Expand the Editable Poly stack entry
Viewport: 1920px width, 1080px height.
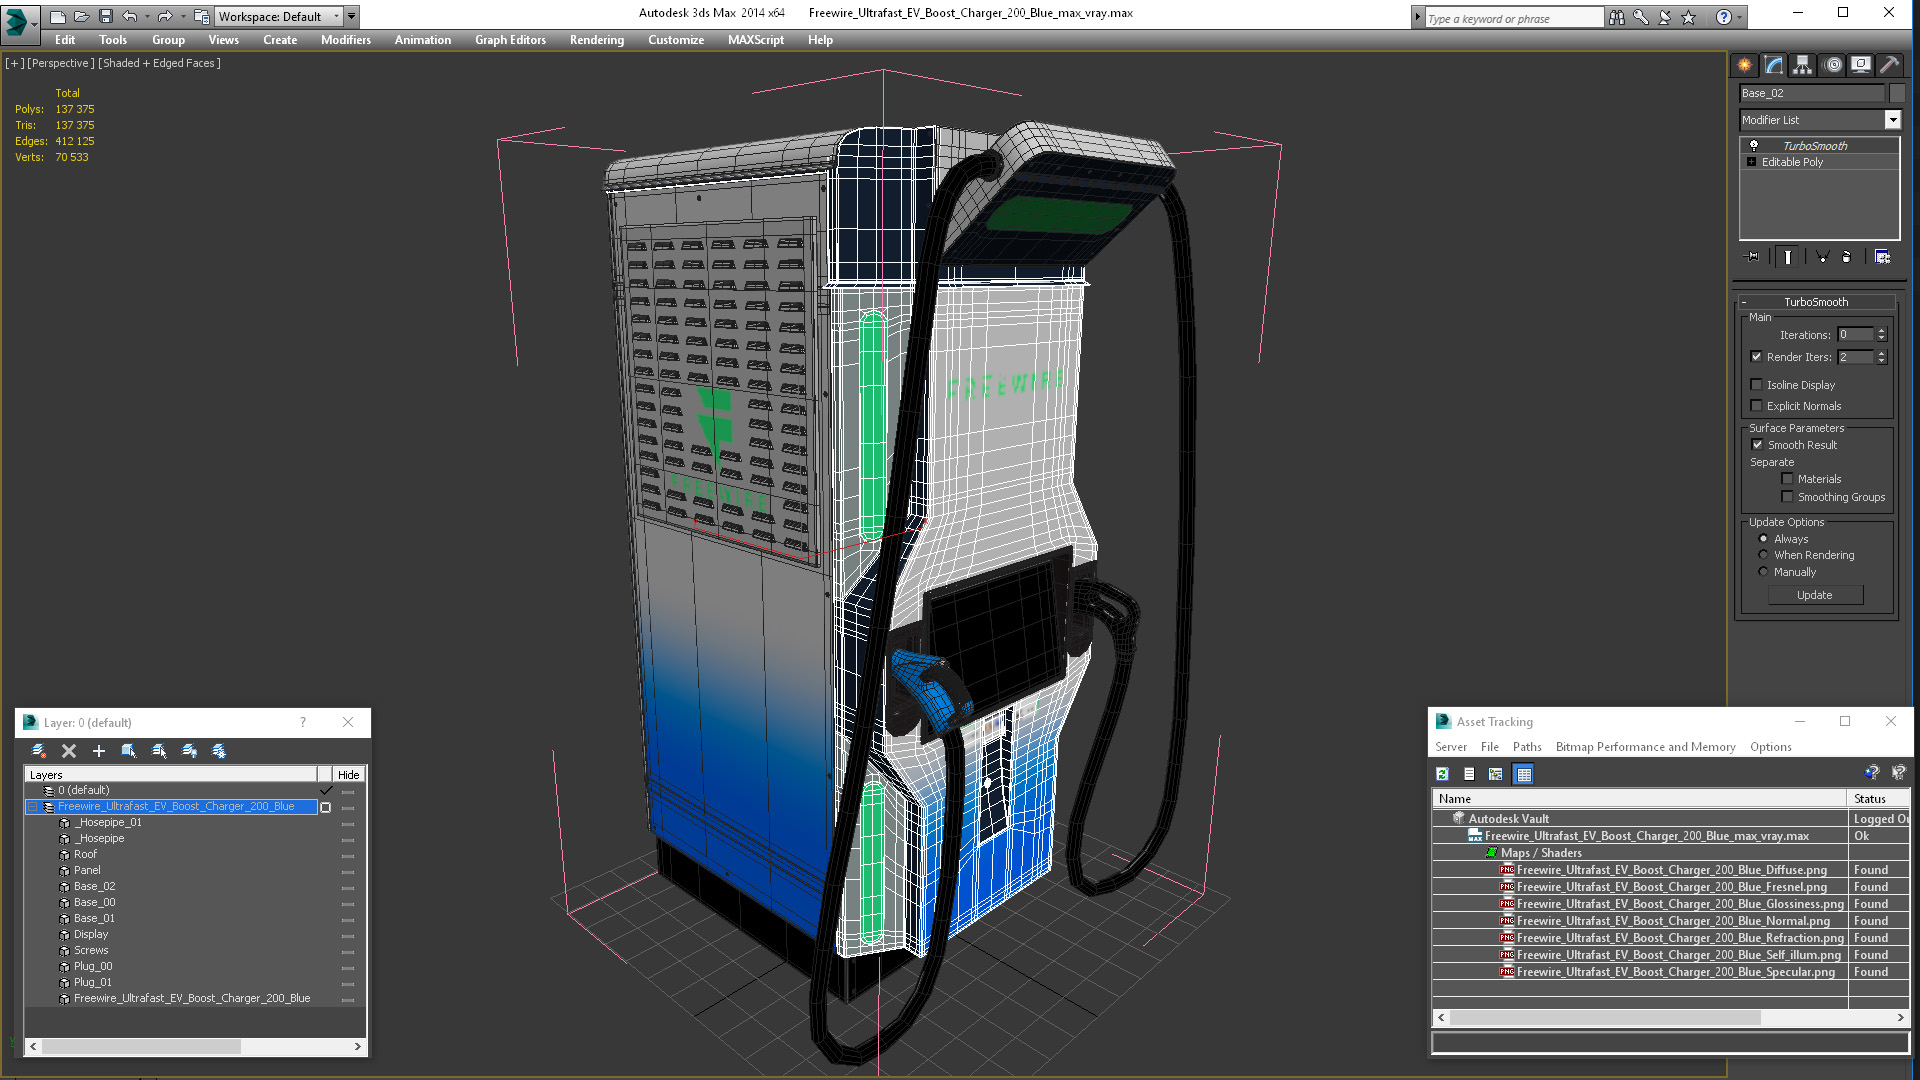pyautogui.click(x=1751, y=162)
